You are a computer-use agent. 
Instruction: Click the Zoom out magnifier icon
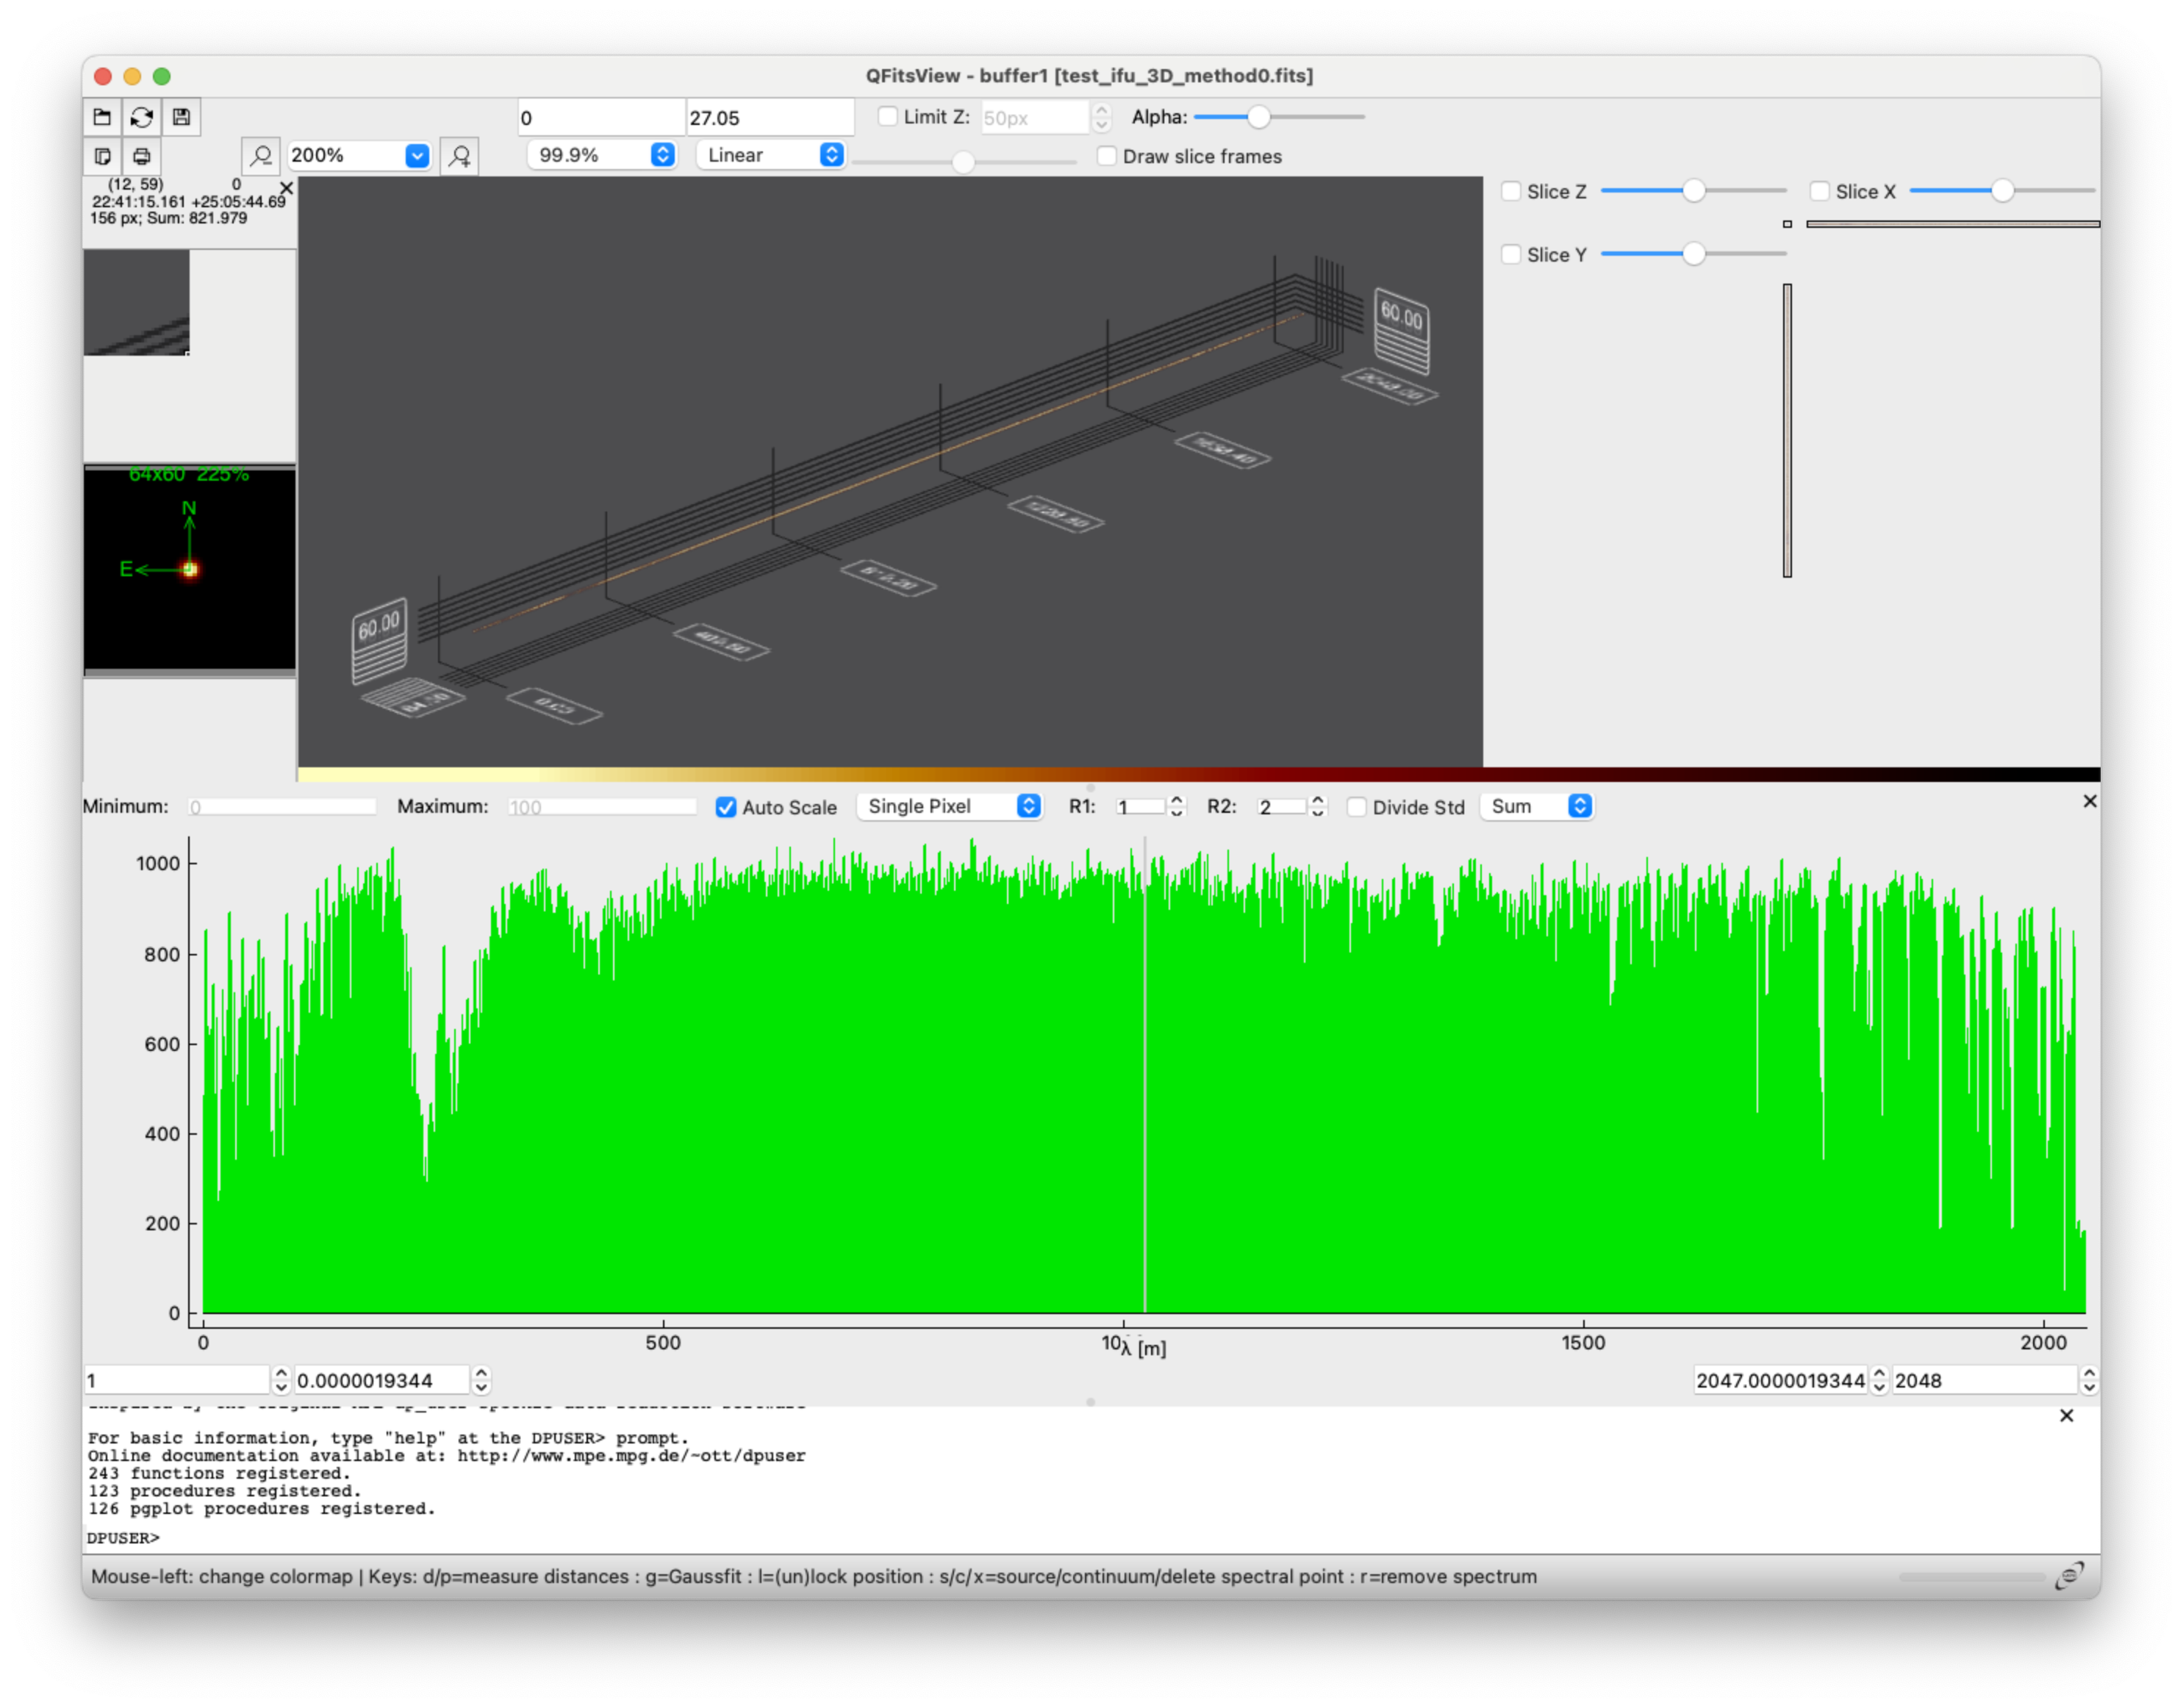tap(261, 156)
